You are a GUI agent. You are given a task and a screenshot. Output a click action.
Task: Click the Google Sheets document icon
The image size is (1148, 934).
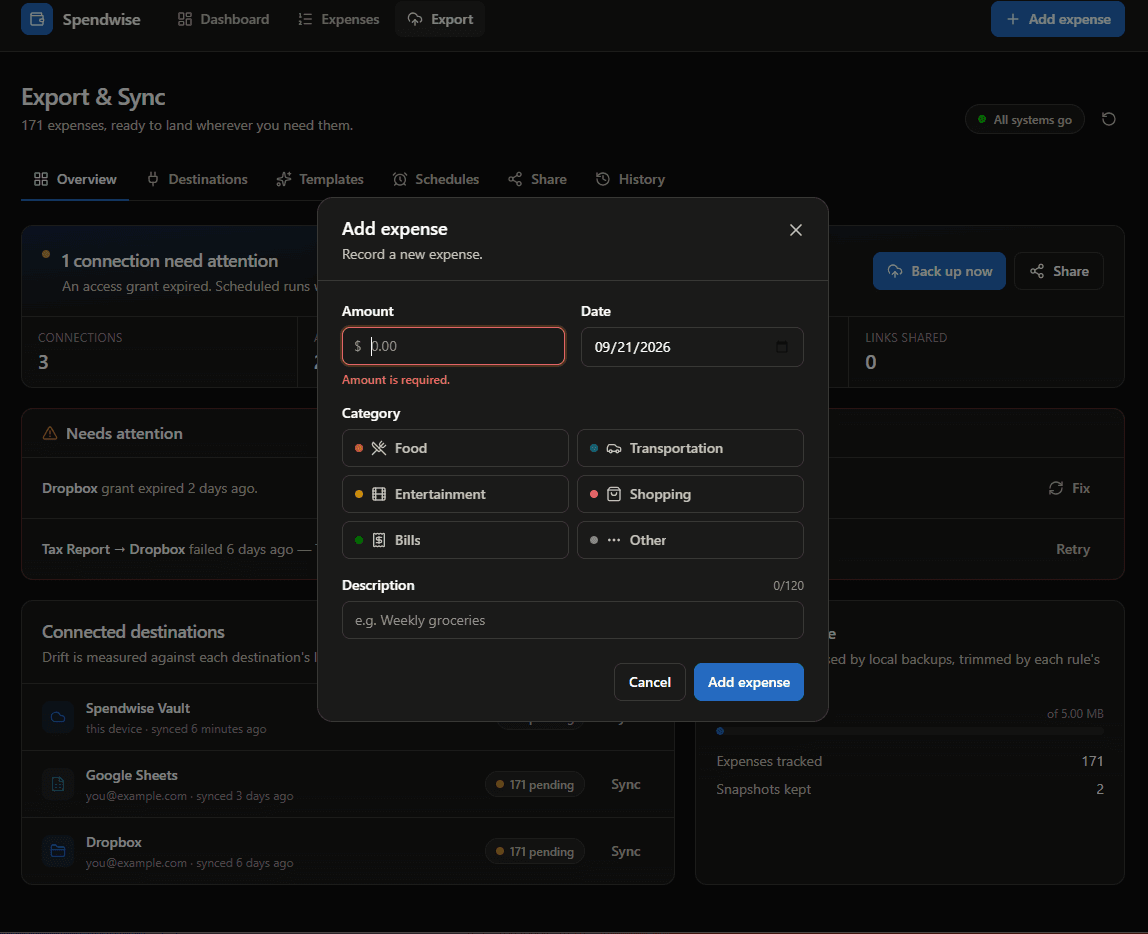58,784
